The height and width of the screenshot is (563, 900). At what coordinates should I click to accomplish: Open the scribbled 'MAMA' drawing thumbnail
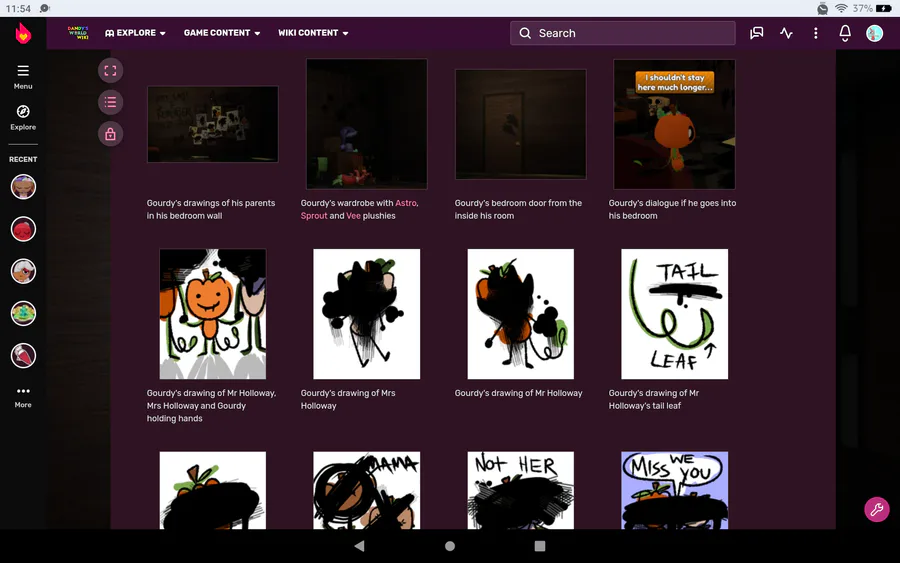pyautogui.click(x=367, y=490)
